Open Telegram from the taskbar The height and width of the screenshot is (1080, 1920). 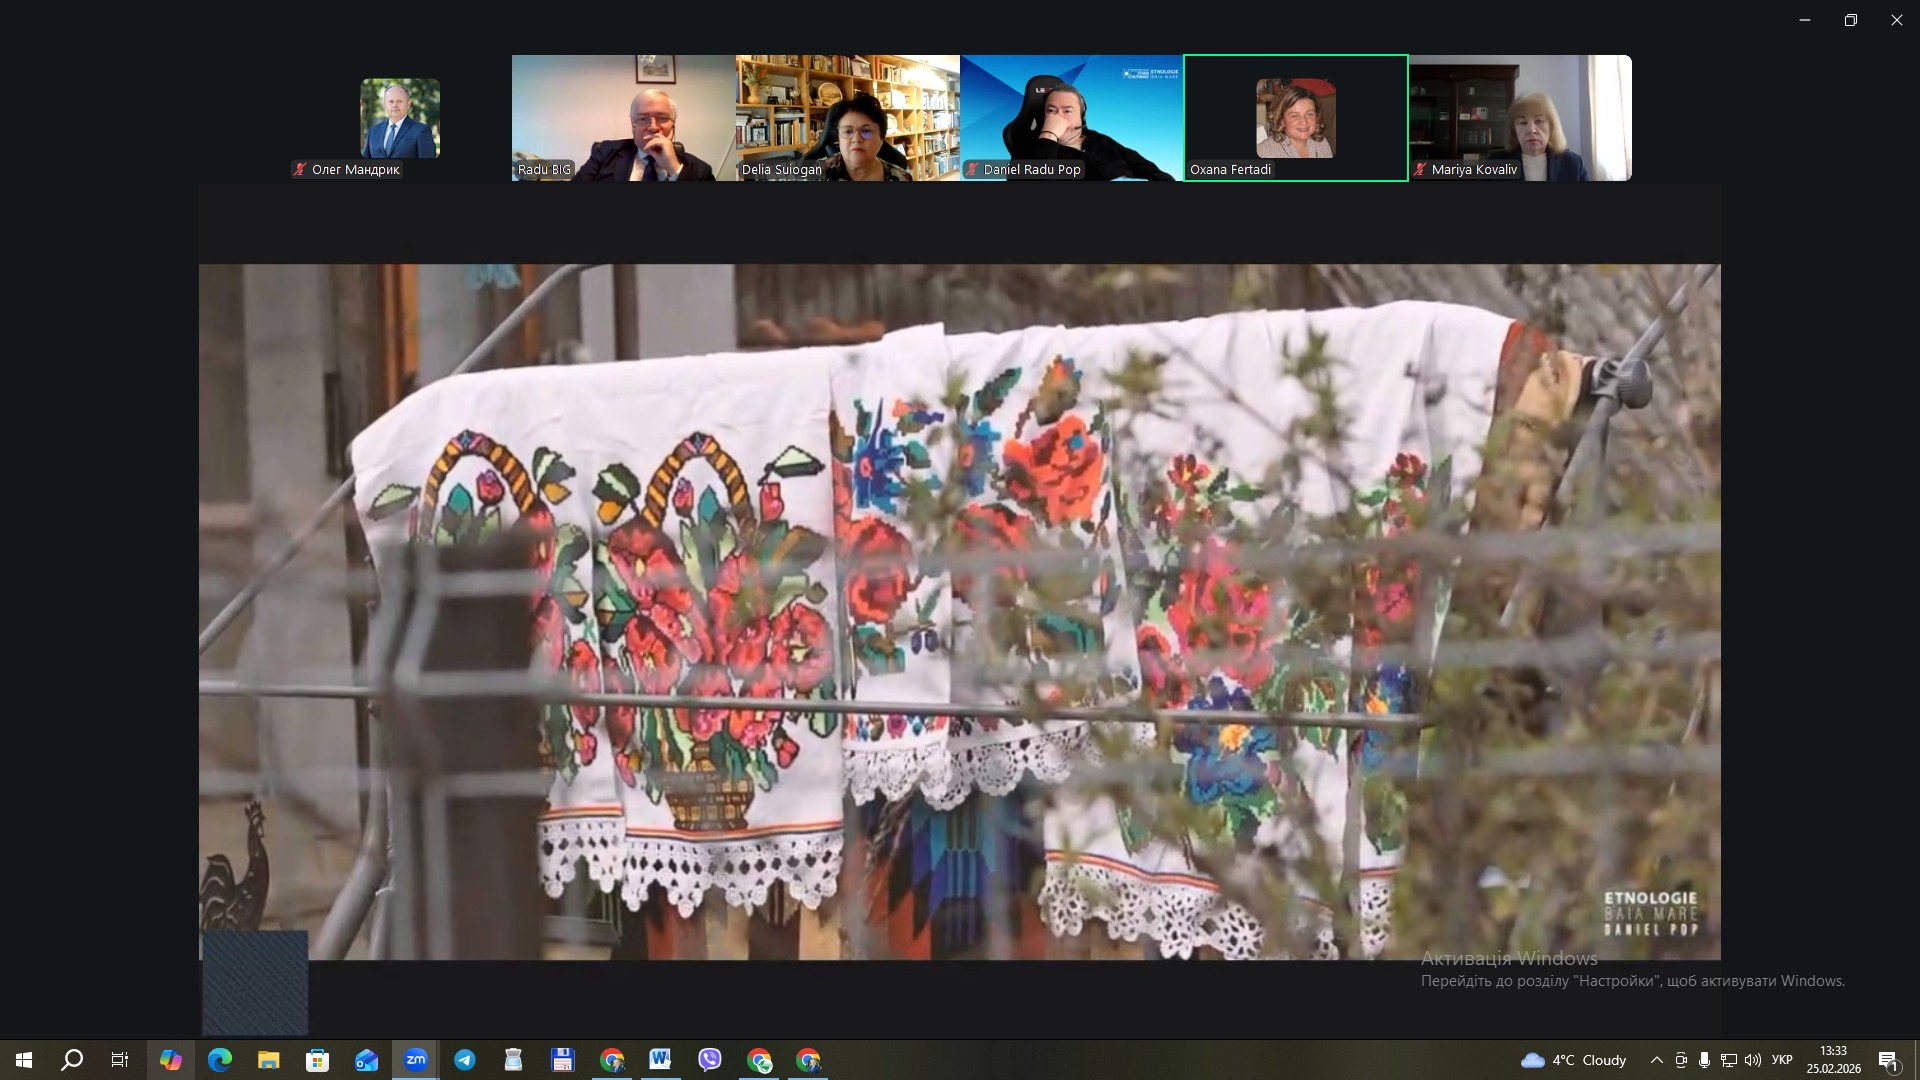(465, 1060)
